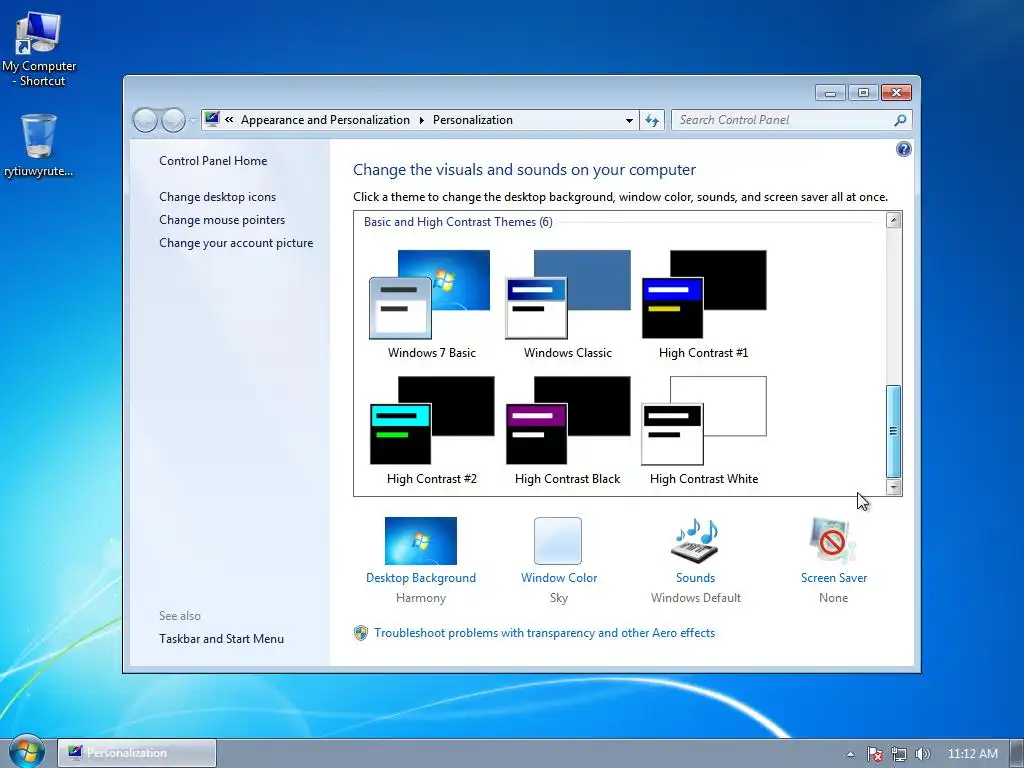Click the theme list scroll up arrow
Viewport: 1024px width, 768px height.
(x=893, y=219)
